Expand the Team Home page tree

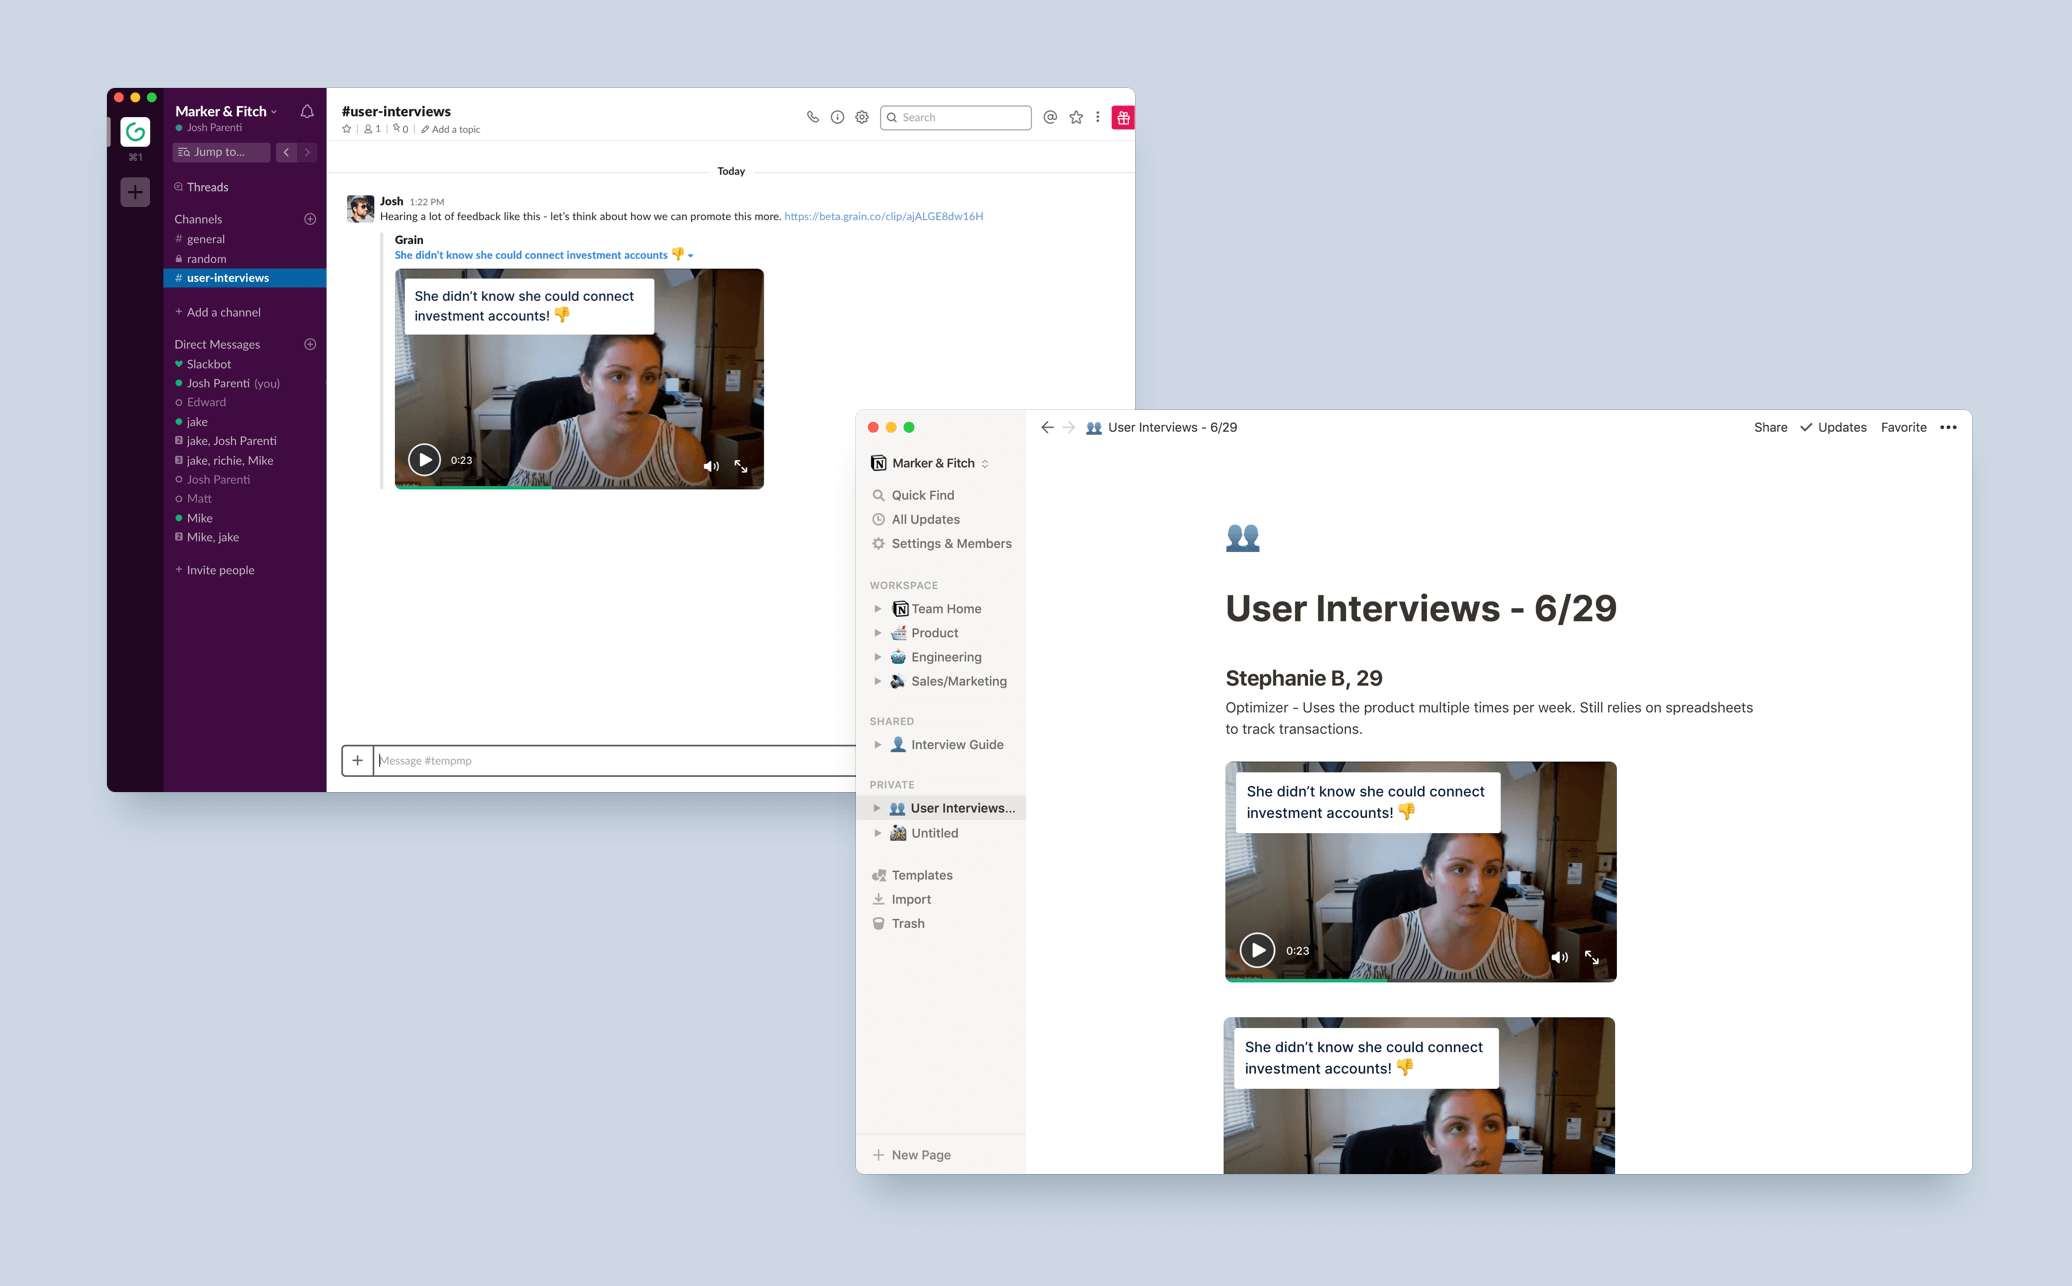878,609
